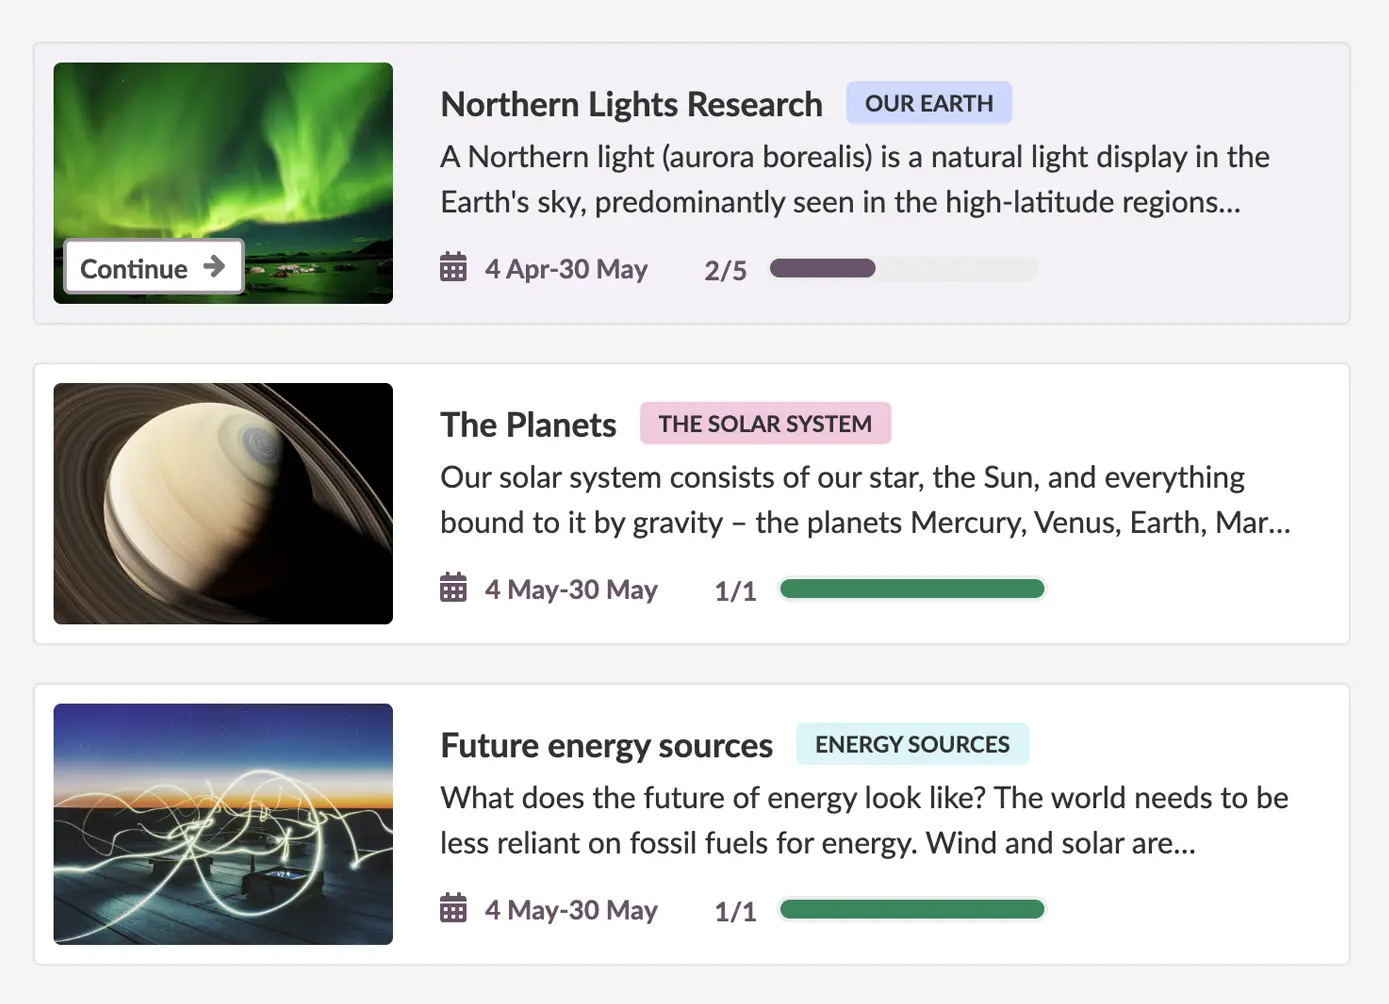This screenshot has height=1004, width=1389.
Task: Select the ENERGY SOURCES category tag
Action: coord(912,744)
